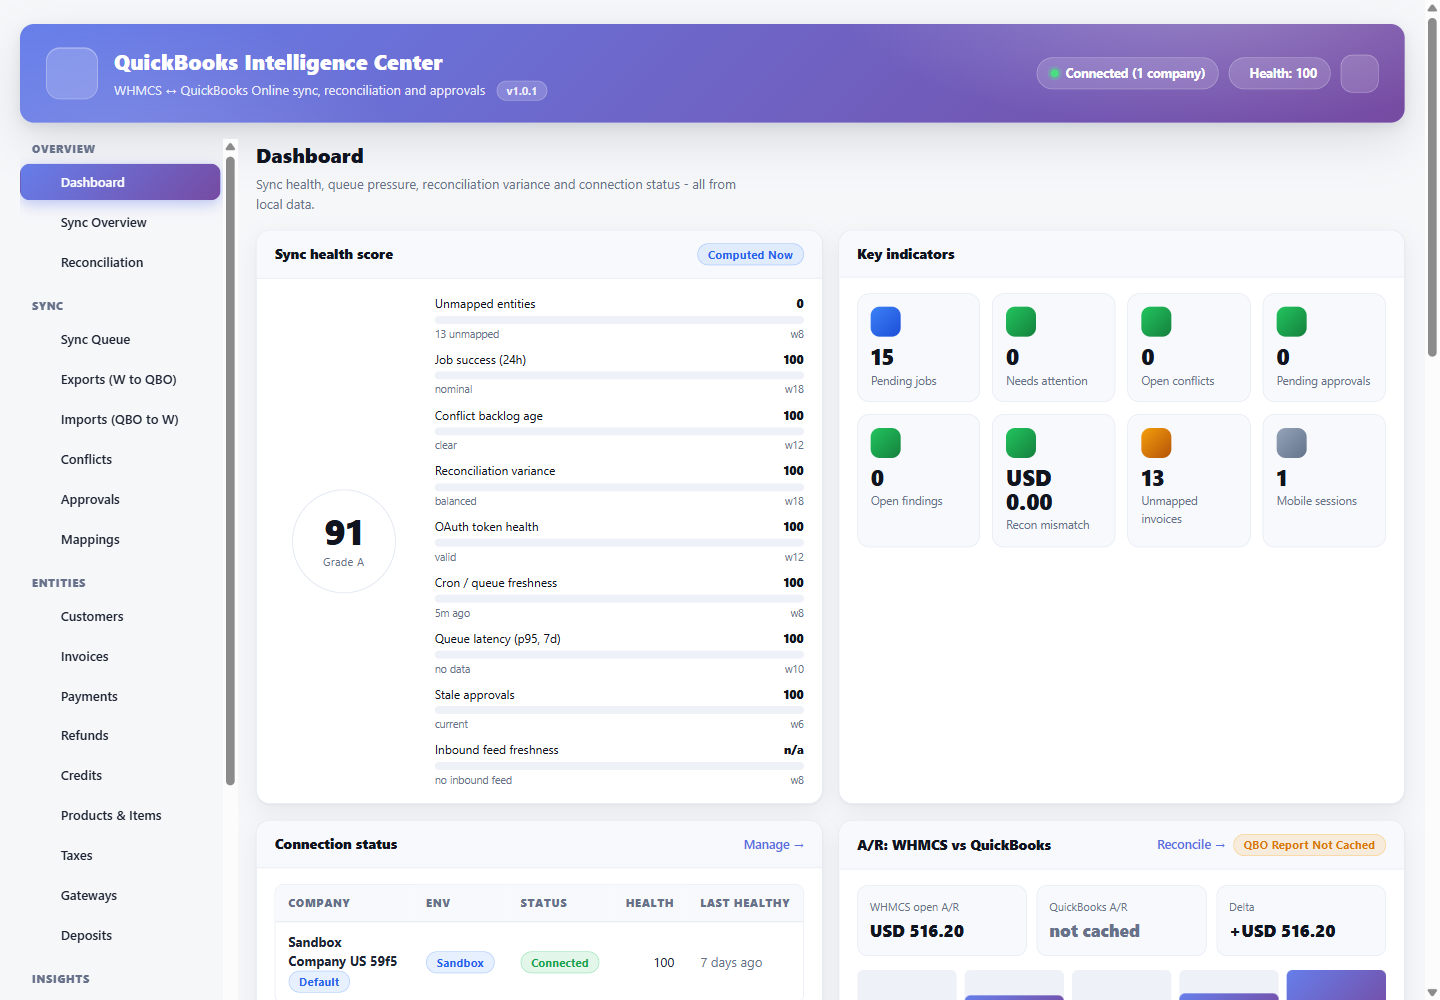
Task: Go to Sync Overview page
Action: [x=120, y=222]
